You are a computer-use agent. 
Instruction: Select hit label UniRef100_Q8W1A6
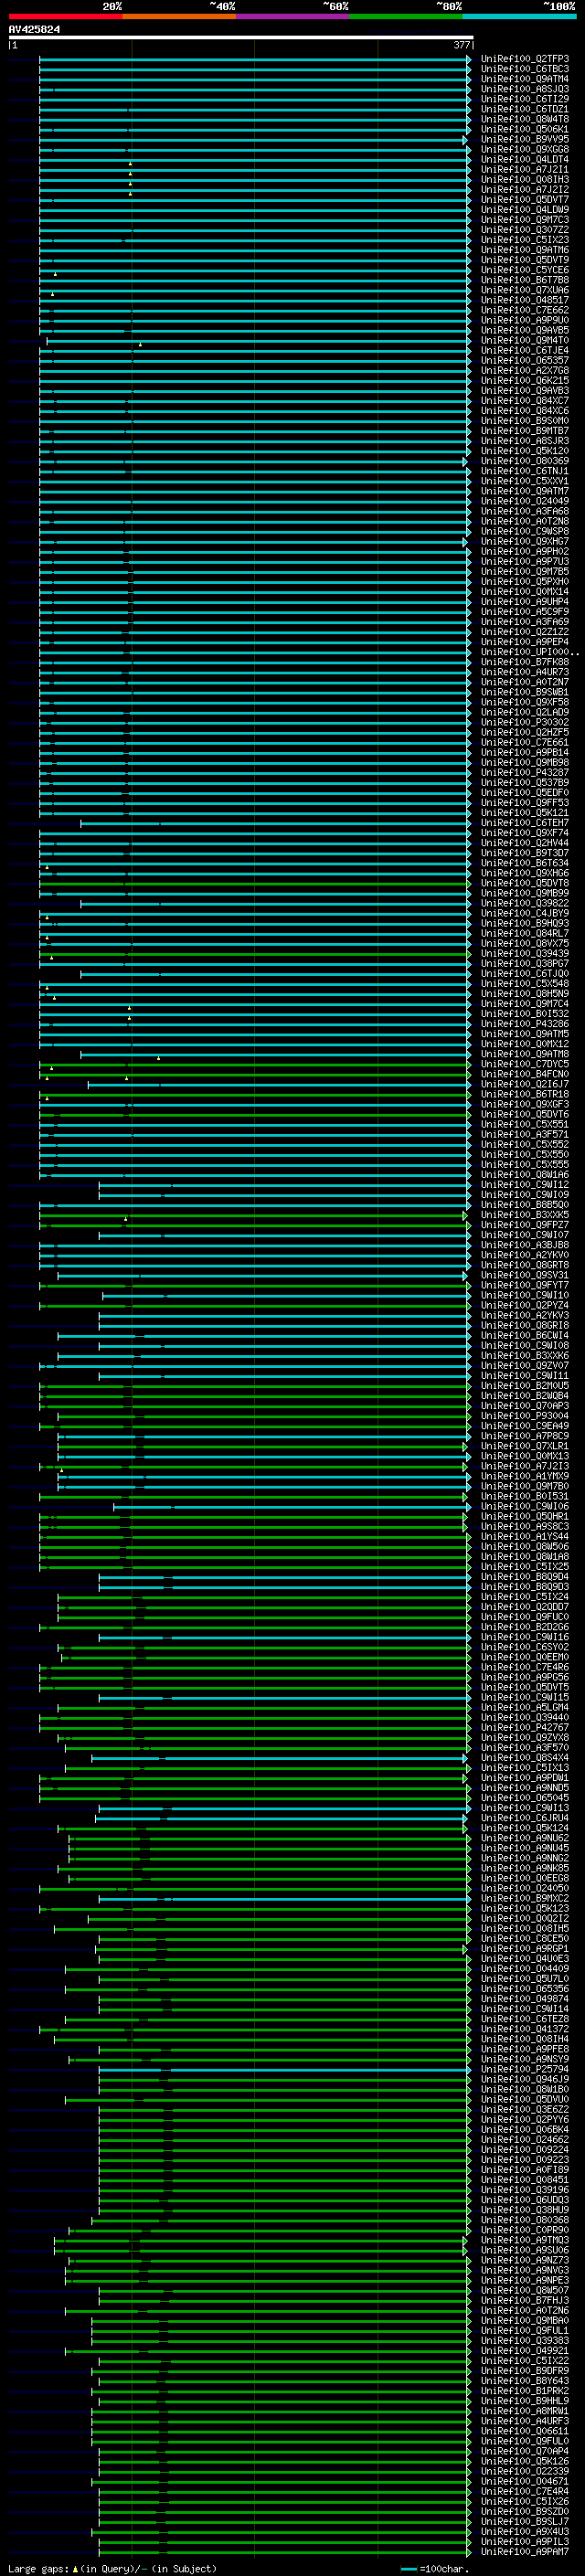(x=525, y=1175)
